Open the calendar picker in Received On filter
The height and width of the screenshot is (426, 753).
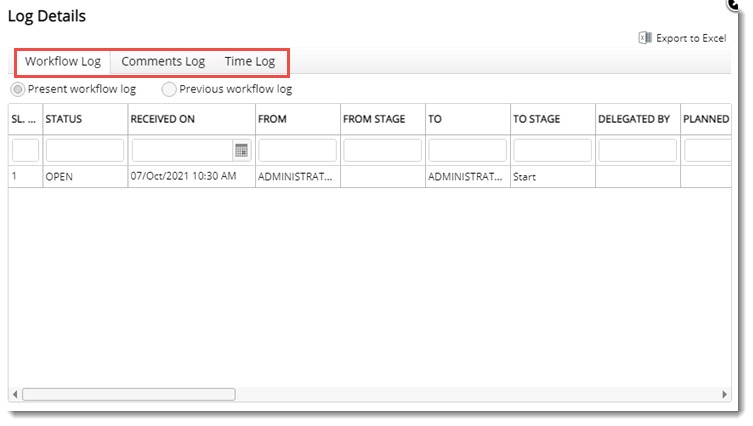(x=241, y=150)
